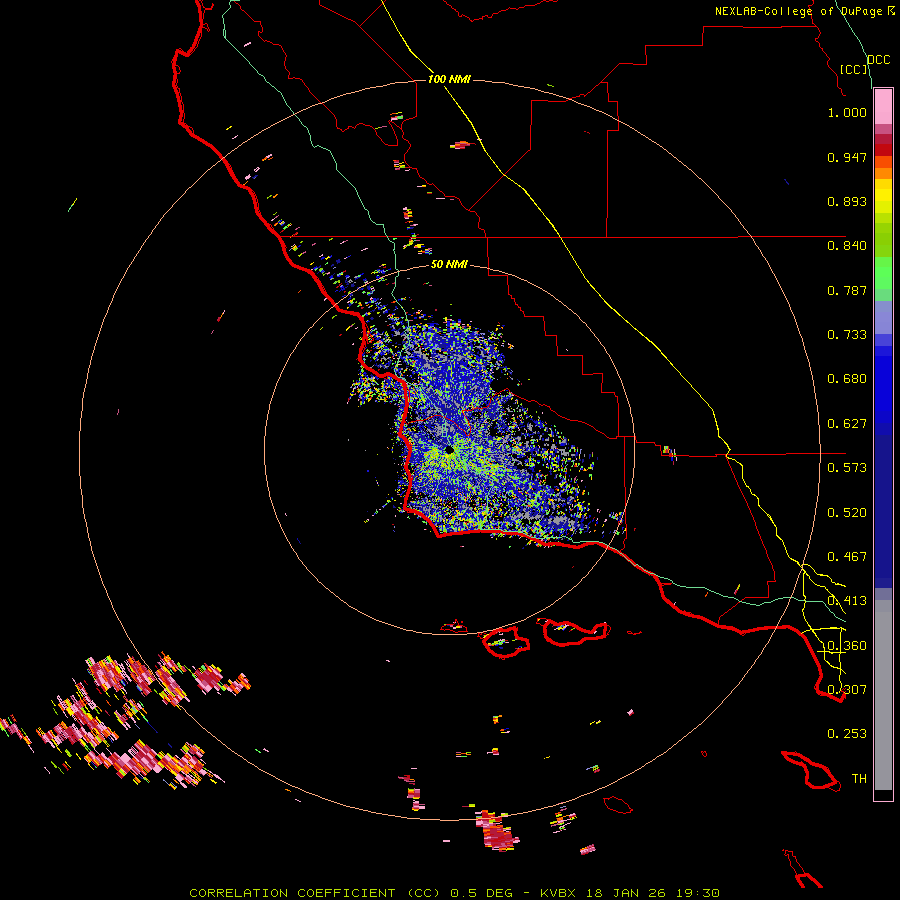Click the TH label on the scale
Screen dimensions: 900x900
point(859,779)
